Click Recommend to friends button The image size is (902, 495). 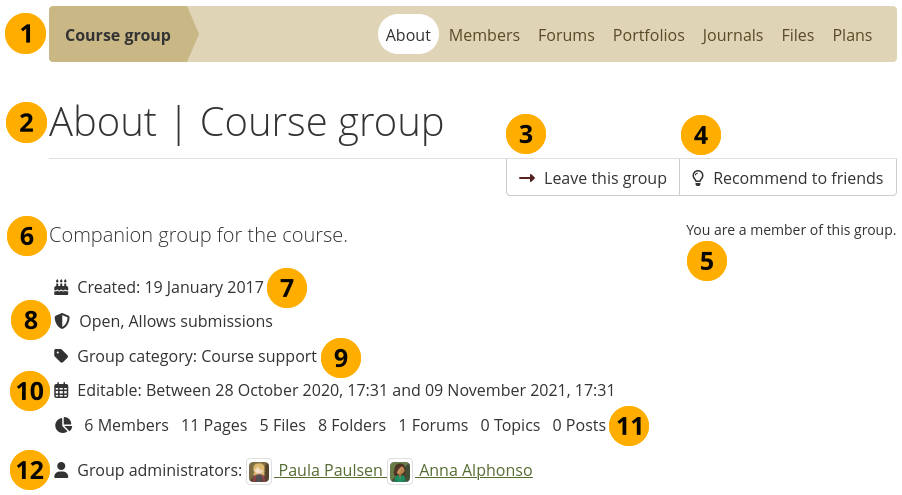click(788, 178)
